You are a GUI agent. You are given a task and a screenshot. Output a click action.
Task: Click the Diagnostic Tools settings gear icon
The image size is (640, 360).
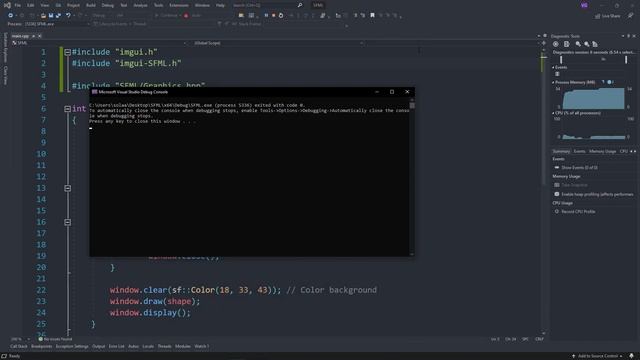(556, 44)
